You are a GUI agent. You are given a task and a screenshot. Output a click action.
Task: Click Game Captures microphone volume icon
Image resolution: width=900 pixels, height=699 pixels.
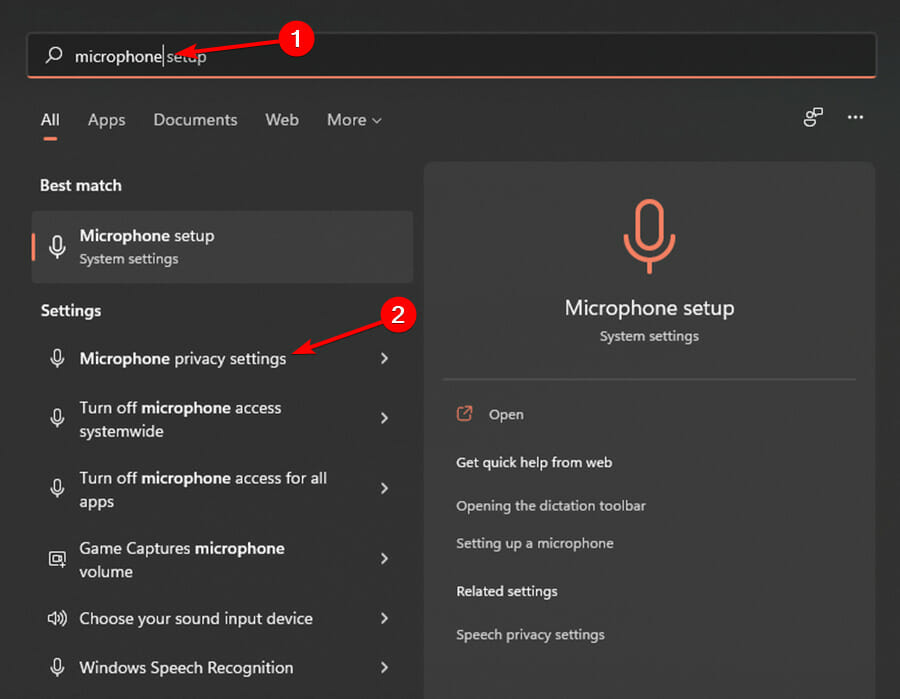pos(57,559)
